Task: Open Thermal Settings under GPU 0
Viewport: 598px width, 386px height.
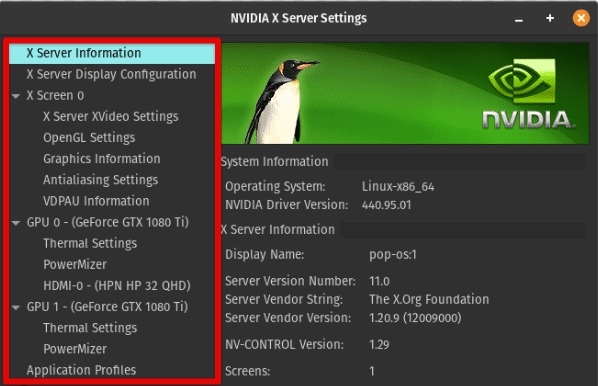Action: point(90,243)
